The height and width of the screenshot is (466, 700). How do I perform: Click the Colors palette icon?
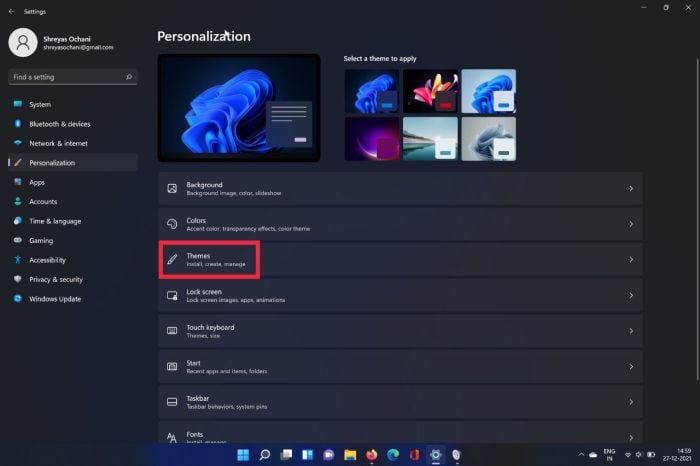click(172, 224)
